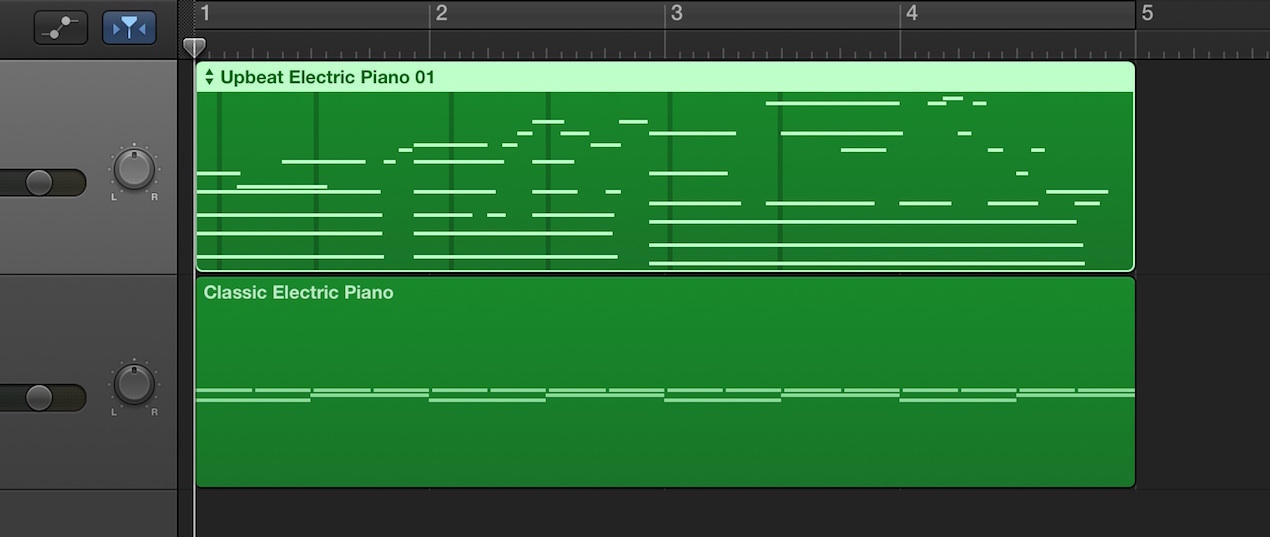1270x537 pixels.
Task: Open loop variations arrows on Upbeat Electric Piano 01
Action: (209, 77)
